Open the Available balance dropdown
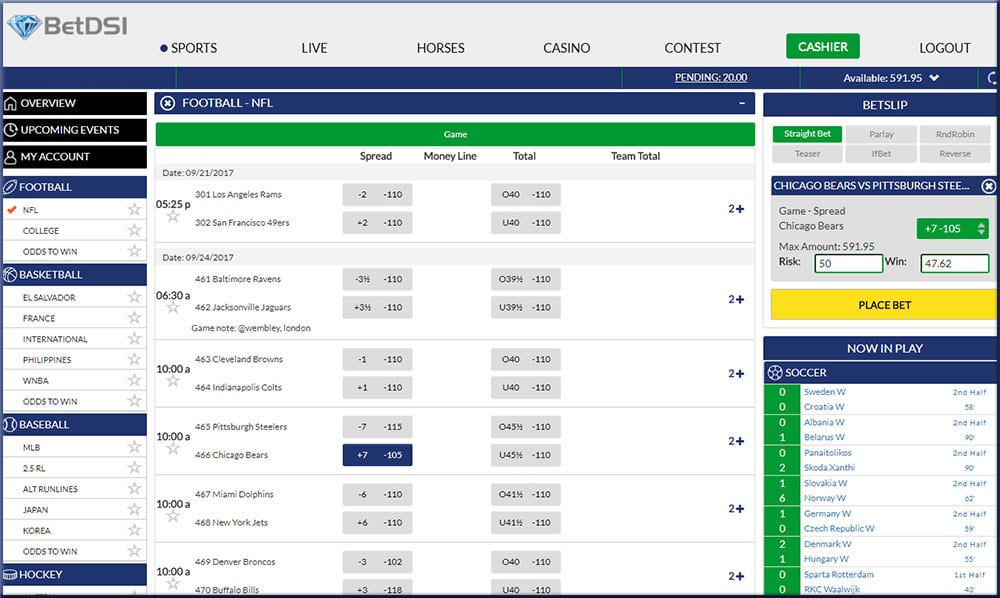 tap(934, 78)
